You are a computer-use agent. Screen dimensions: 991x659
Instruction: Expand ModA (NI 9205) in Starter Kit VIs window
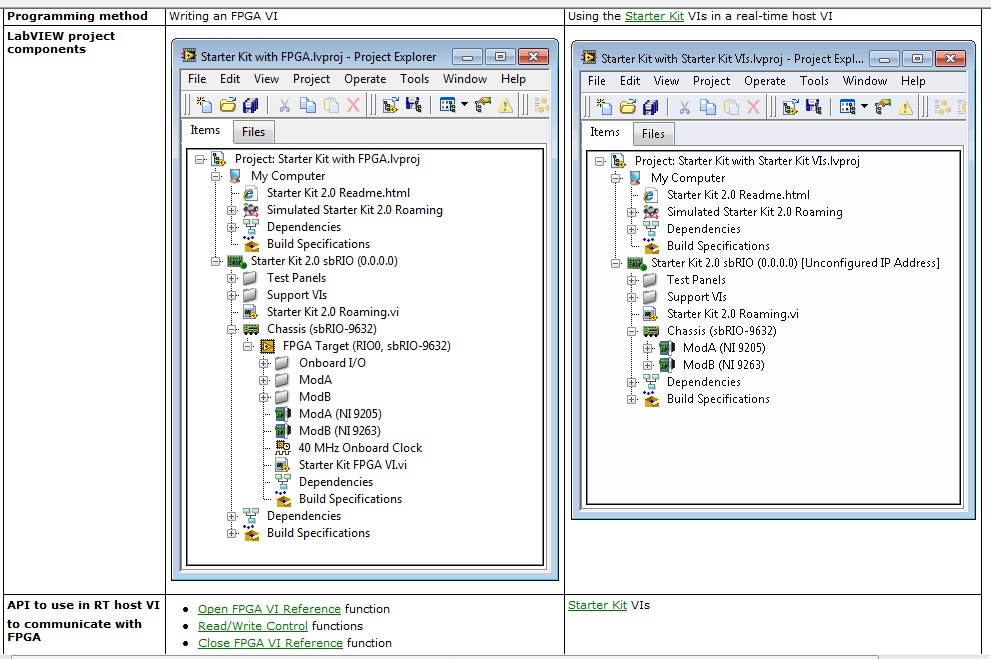(x=648, y=348)
